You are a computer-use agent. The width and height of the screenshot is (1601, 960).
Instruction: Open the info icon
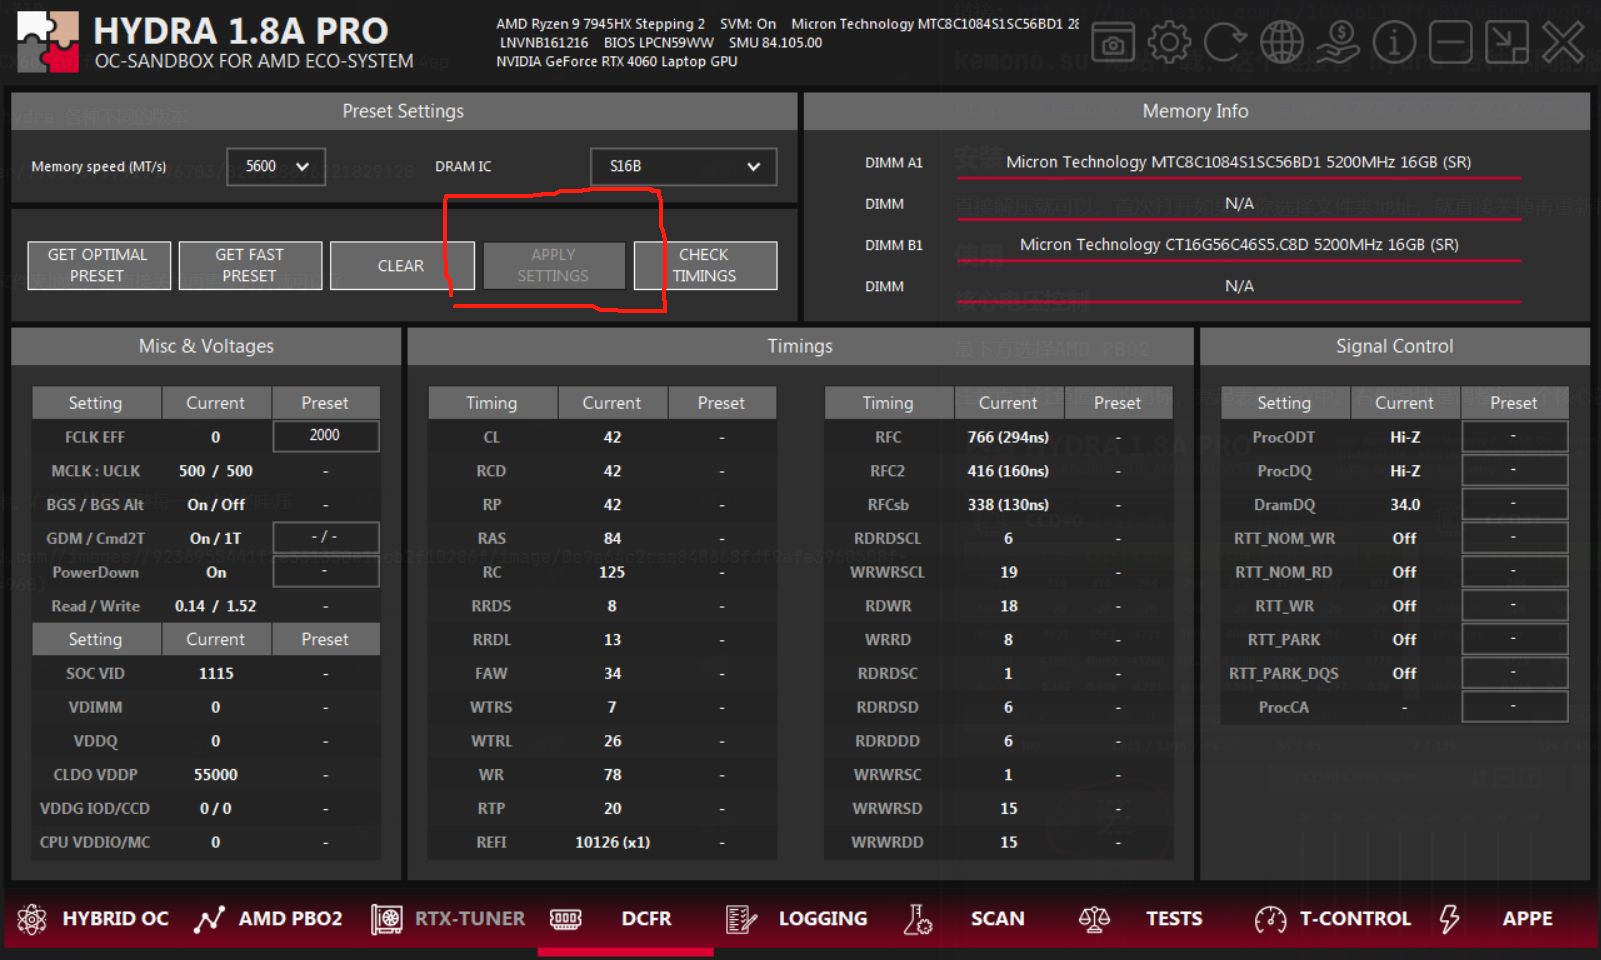tap(1394, 43)
